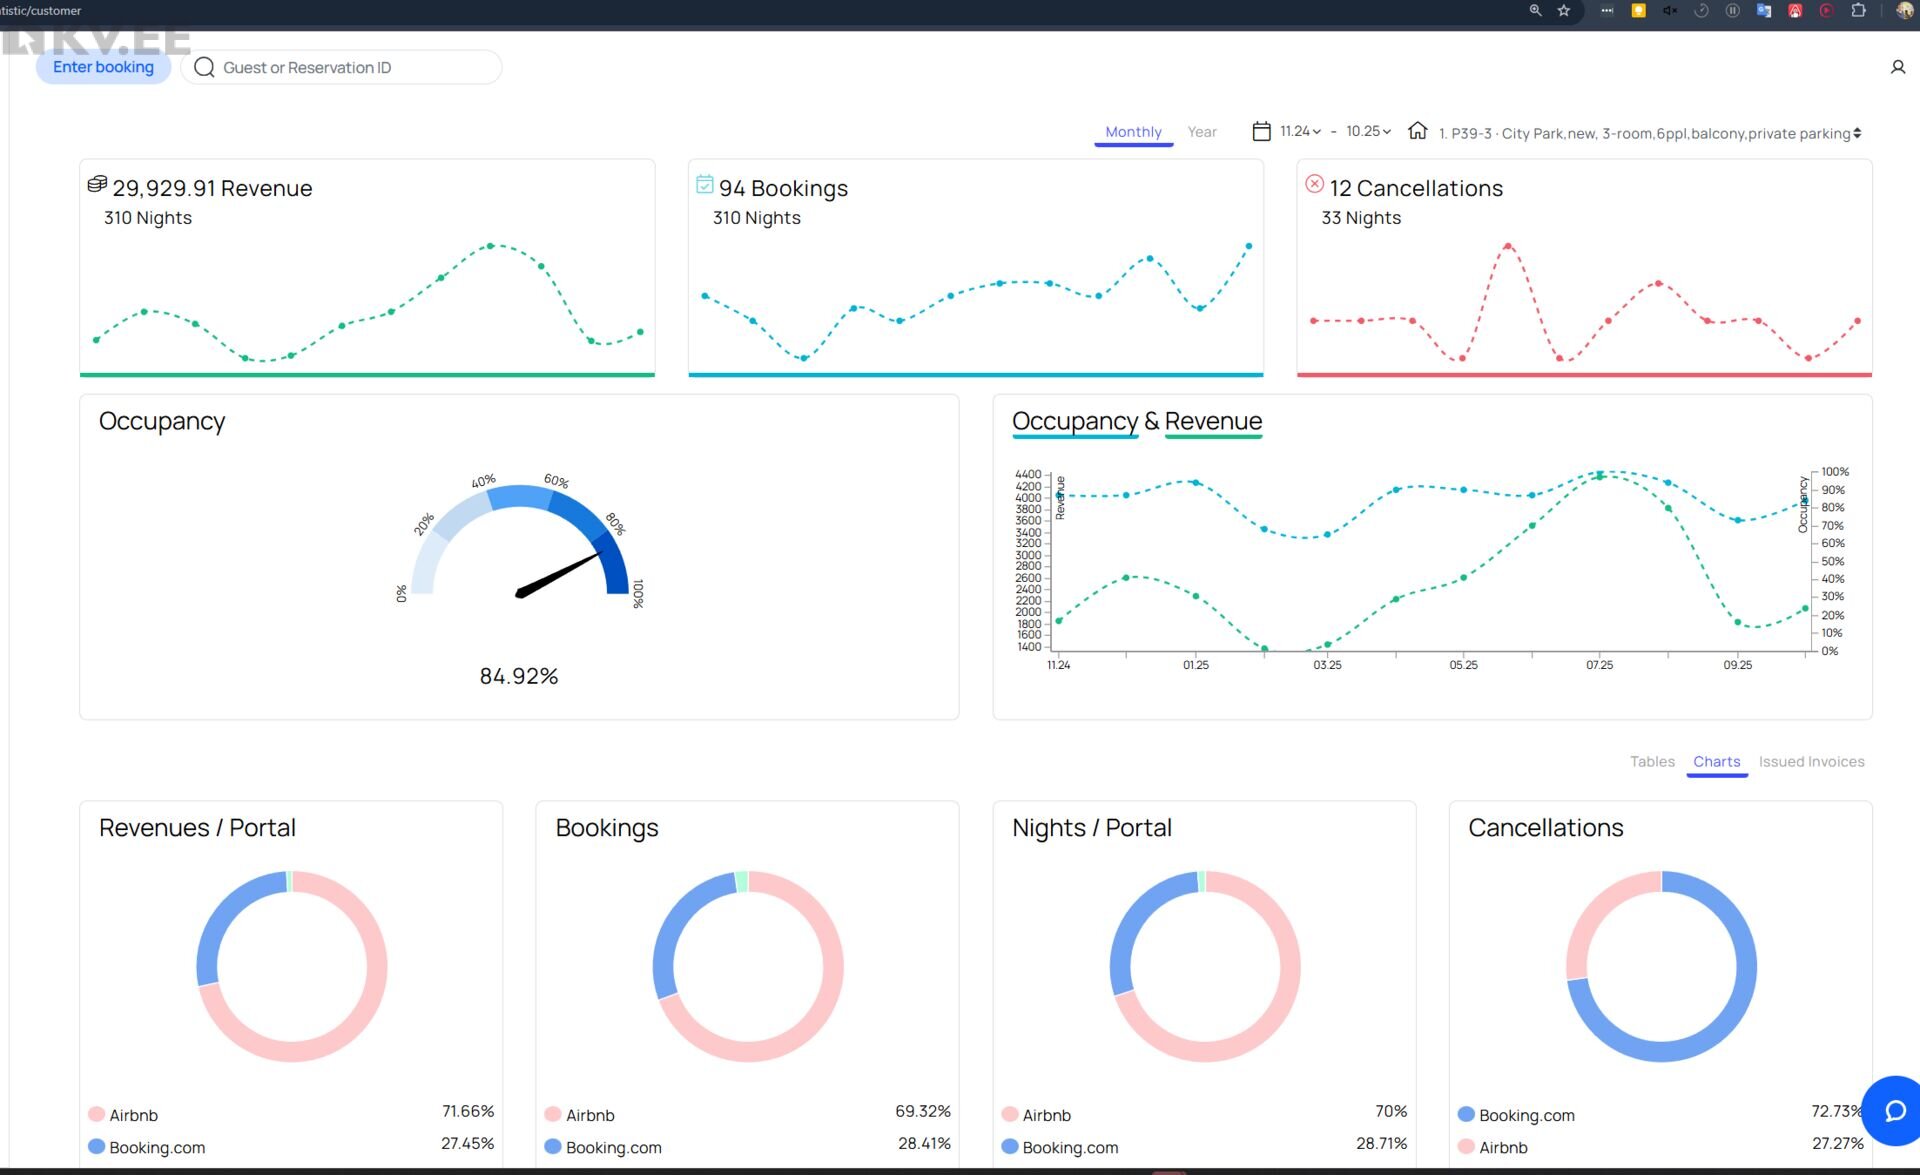1920x1175 pixels.
Task: Toggle Airbnb legend under Revenues / Portal
Action: click(122, 1115)
